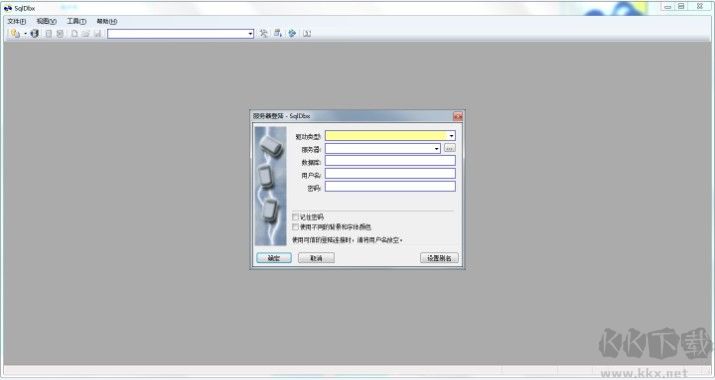This screenshot has width=715, height=380.
Task: Expand the yellow driver type dropdown
Action: 451,136
